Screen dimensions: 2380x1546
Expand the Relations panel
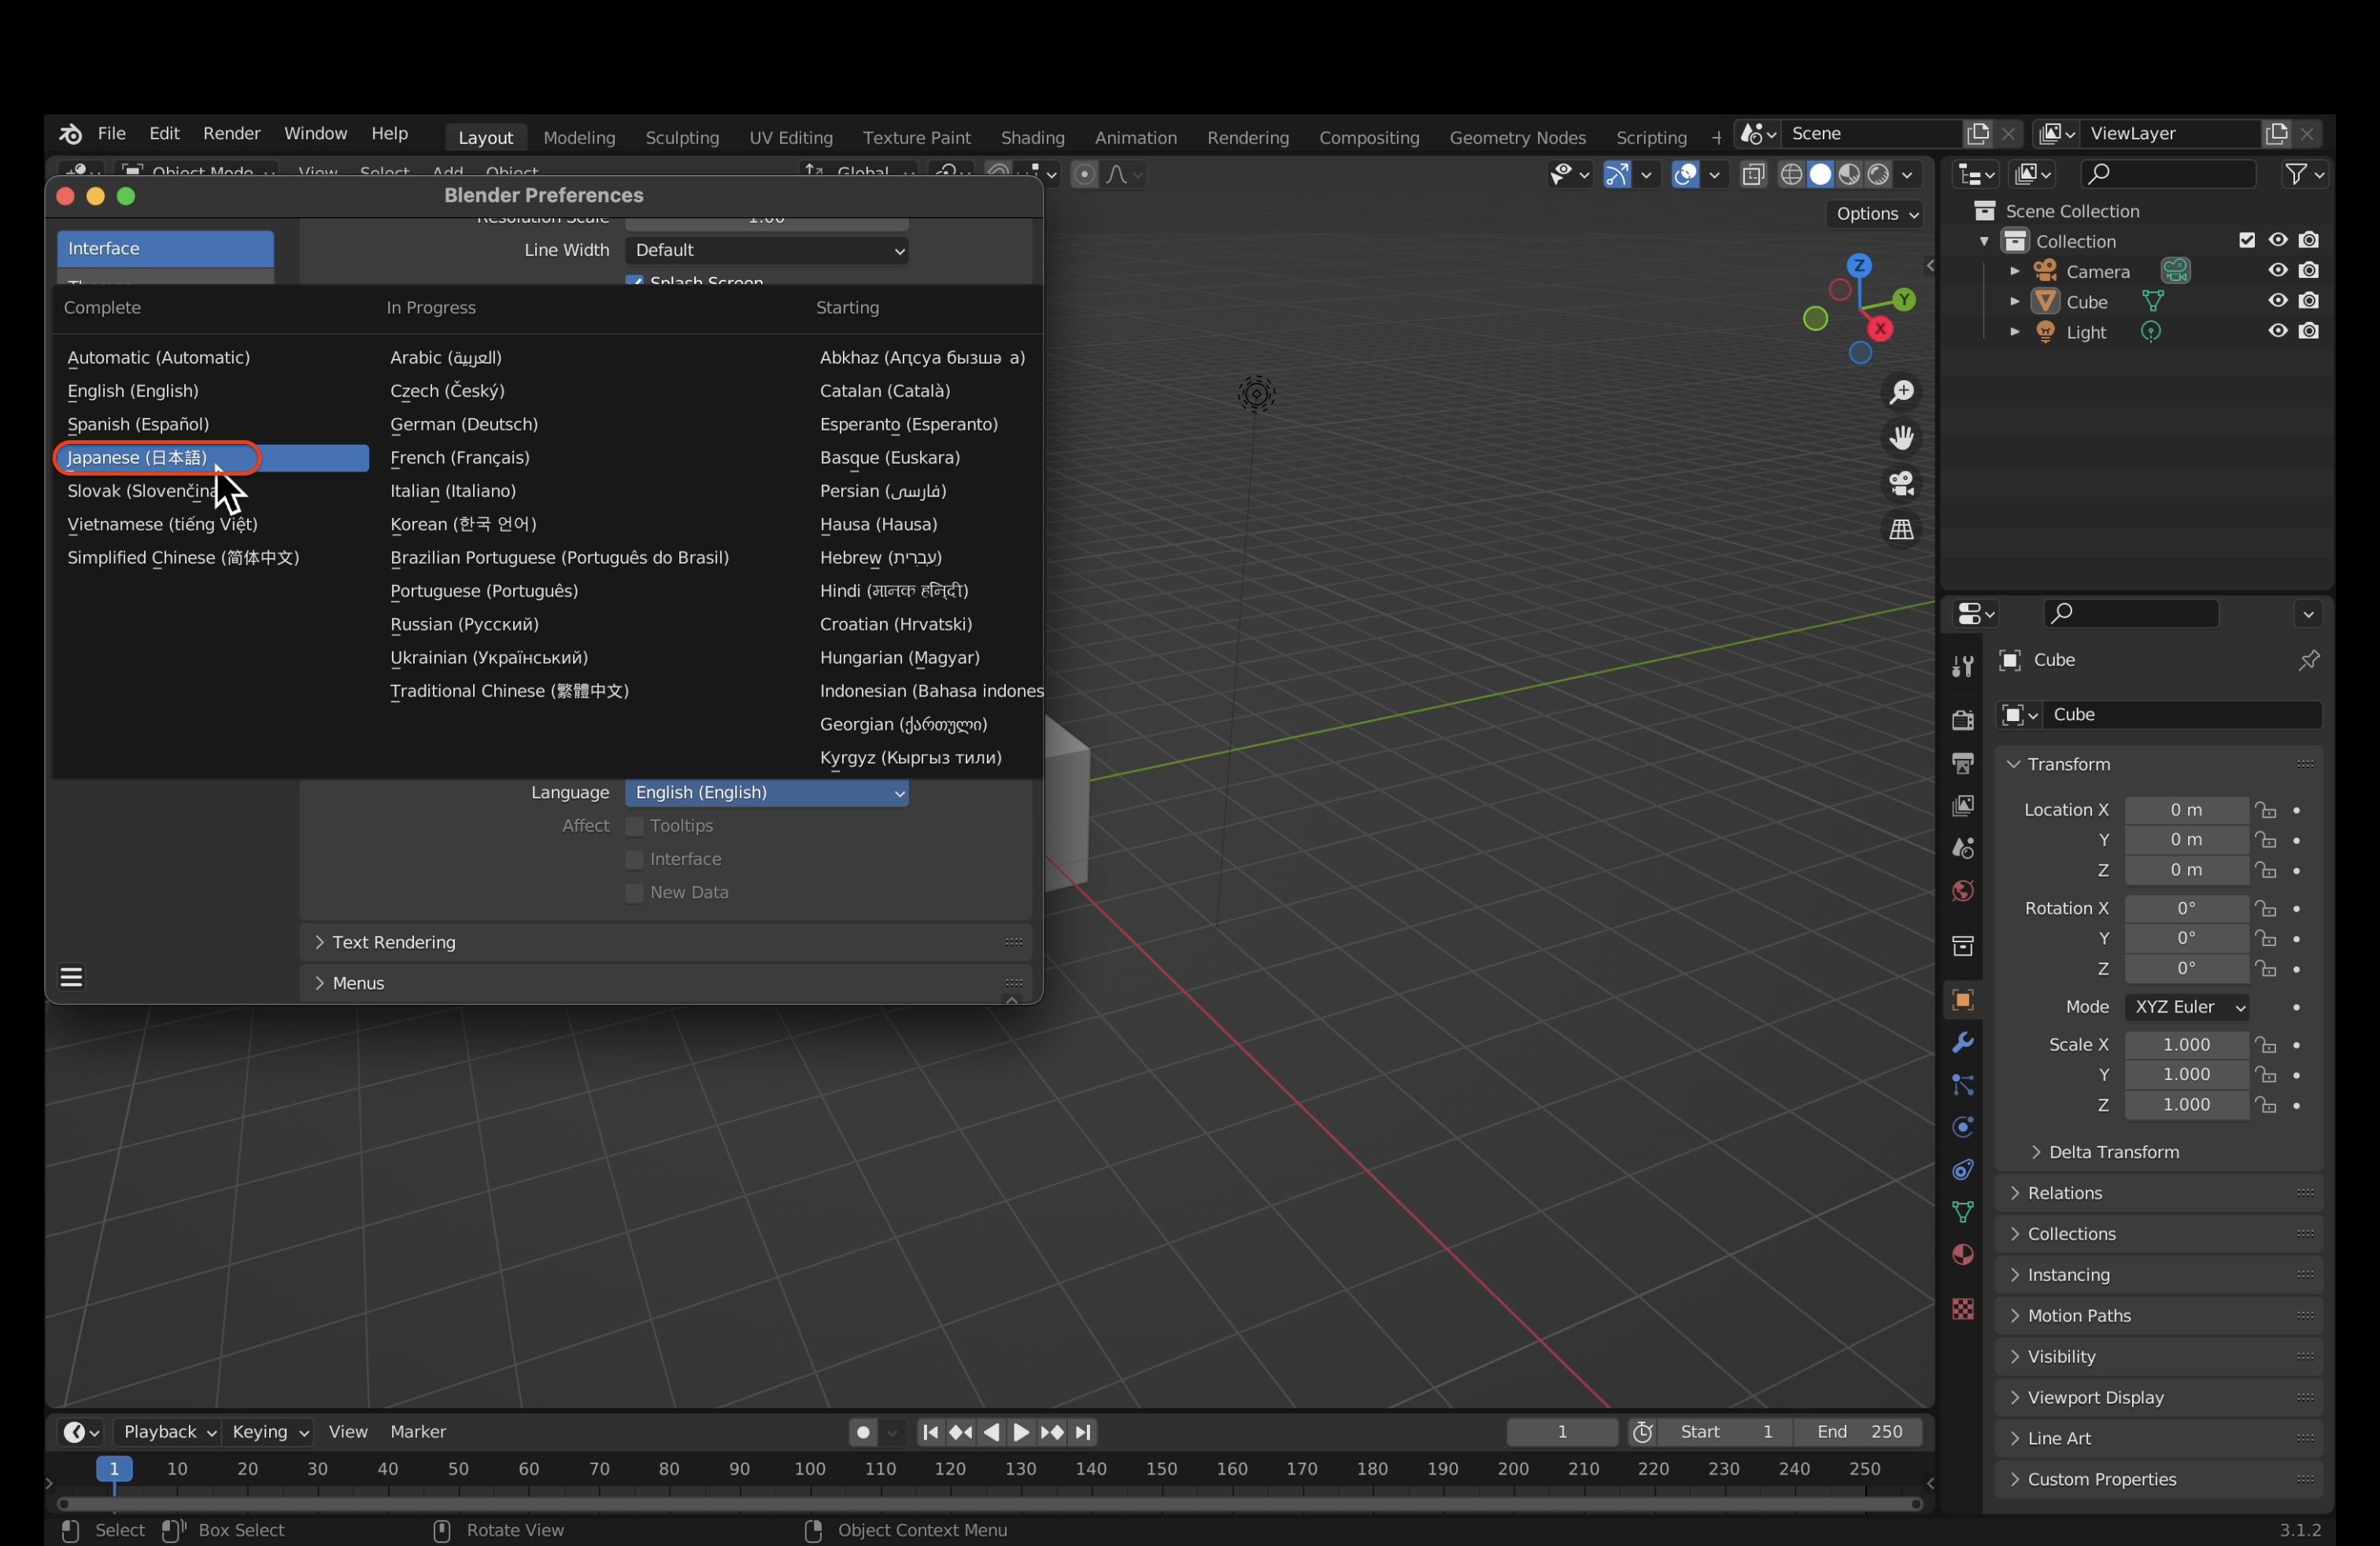coord(2158,1193)
